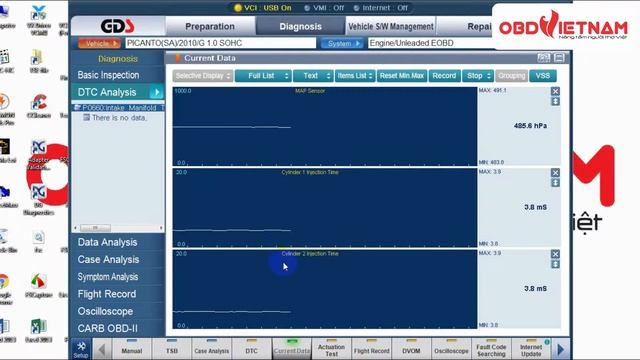Select Current Data in bottom toolbar
Screen dimensions: 640x360
pos(291,349)
